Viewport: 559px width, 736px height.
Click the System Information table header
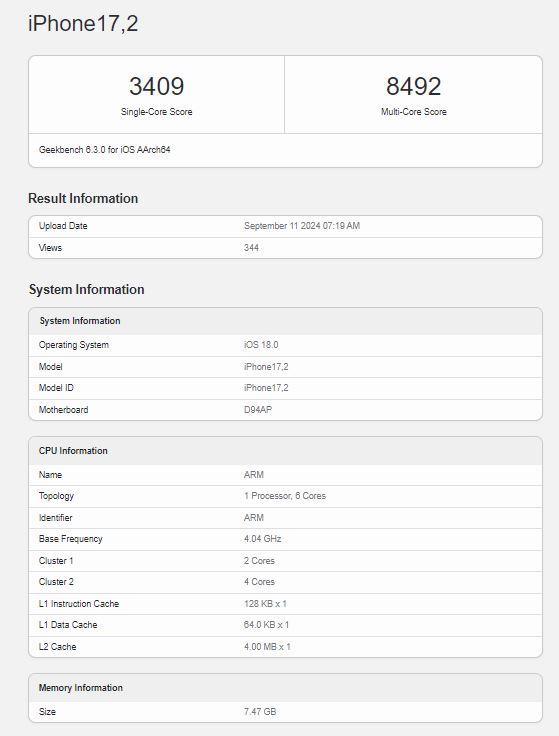pyautogui.click(x=285, y=321)
